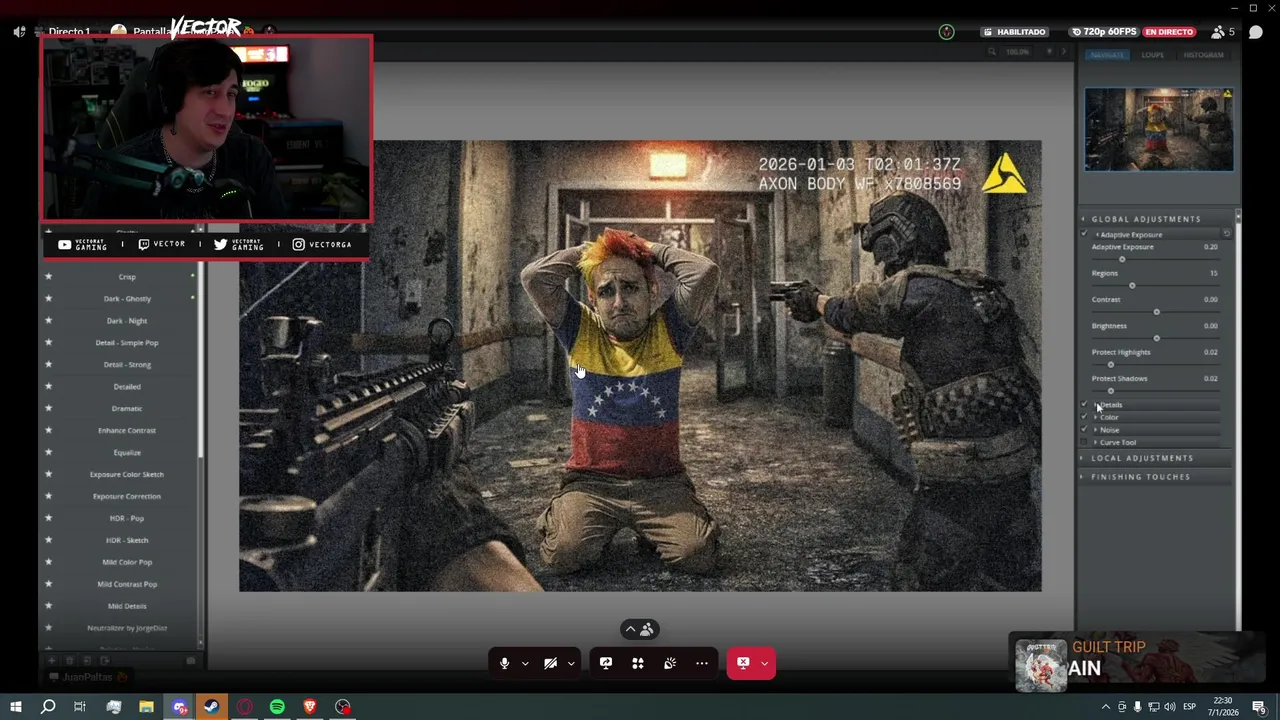Viewport: 1280px width, 720px height.
Task: Adjust the Brightness slider handle
Action: point(1157,338)
